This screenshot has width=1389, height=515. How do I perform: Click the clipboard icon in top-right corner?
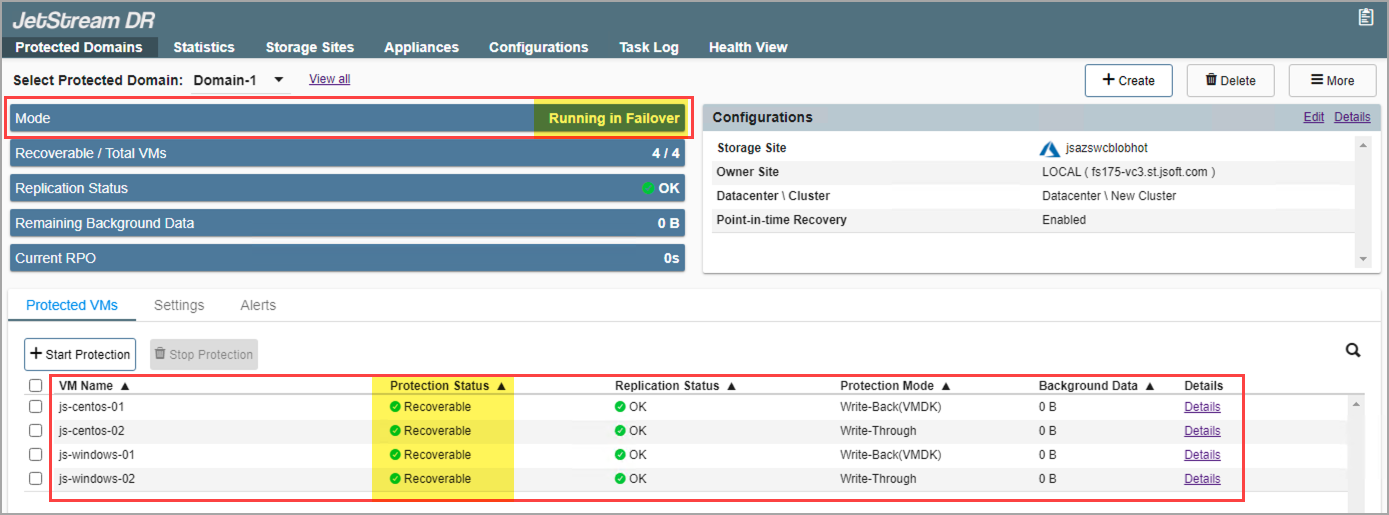[x=1366, y=17]
